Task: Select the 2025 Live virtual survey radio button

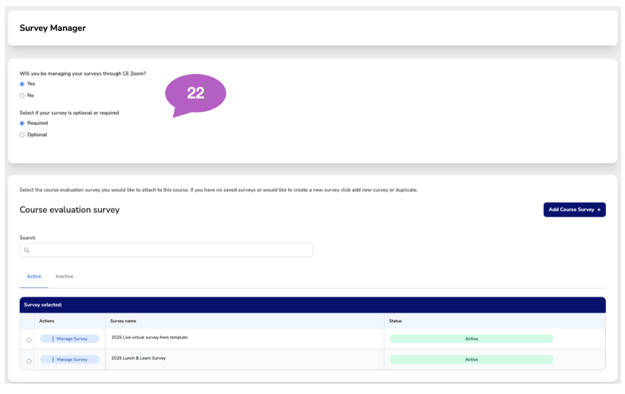Action: [x=29, y=340]
